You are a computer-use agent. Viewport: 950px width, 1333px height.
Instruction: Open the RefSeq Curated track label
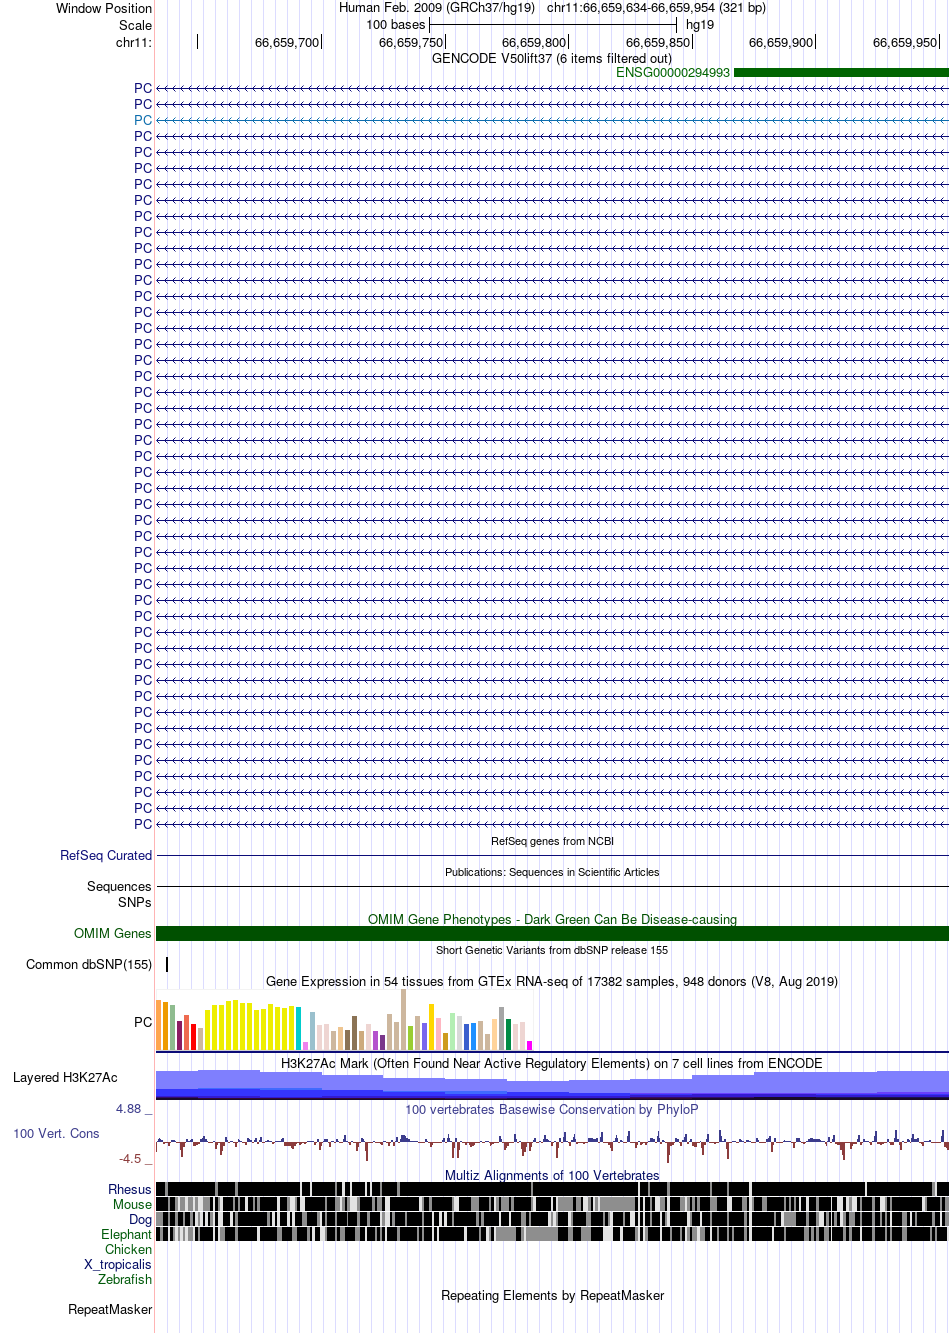[x=106, y=855]
